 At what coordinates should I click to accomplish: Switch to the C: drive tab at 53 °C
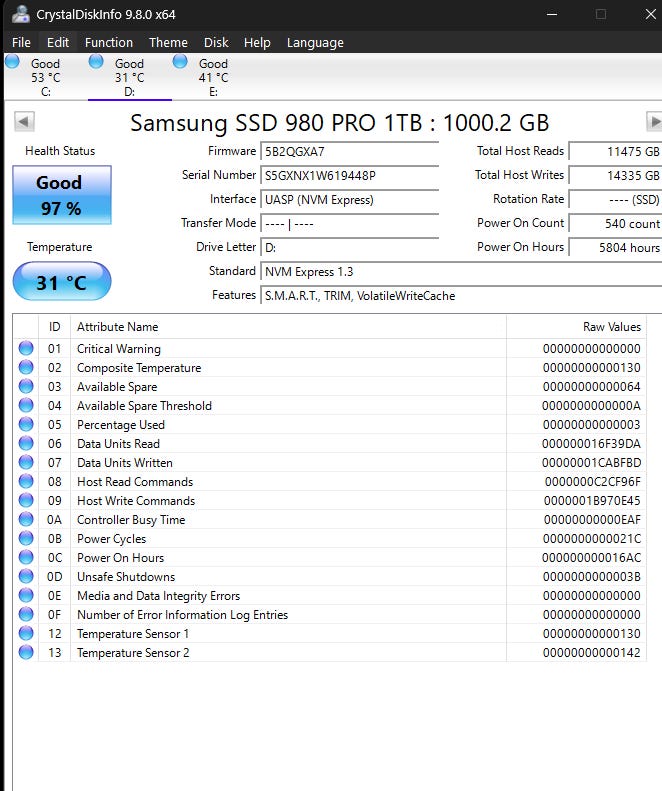click(45, 77)
